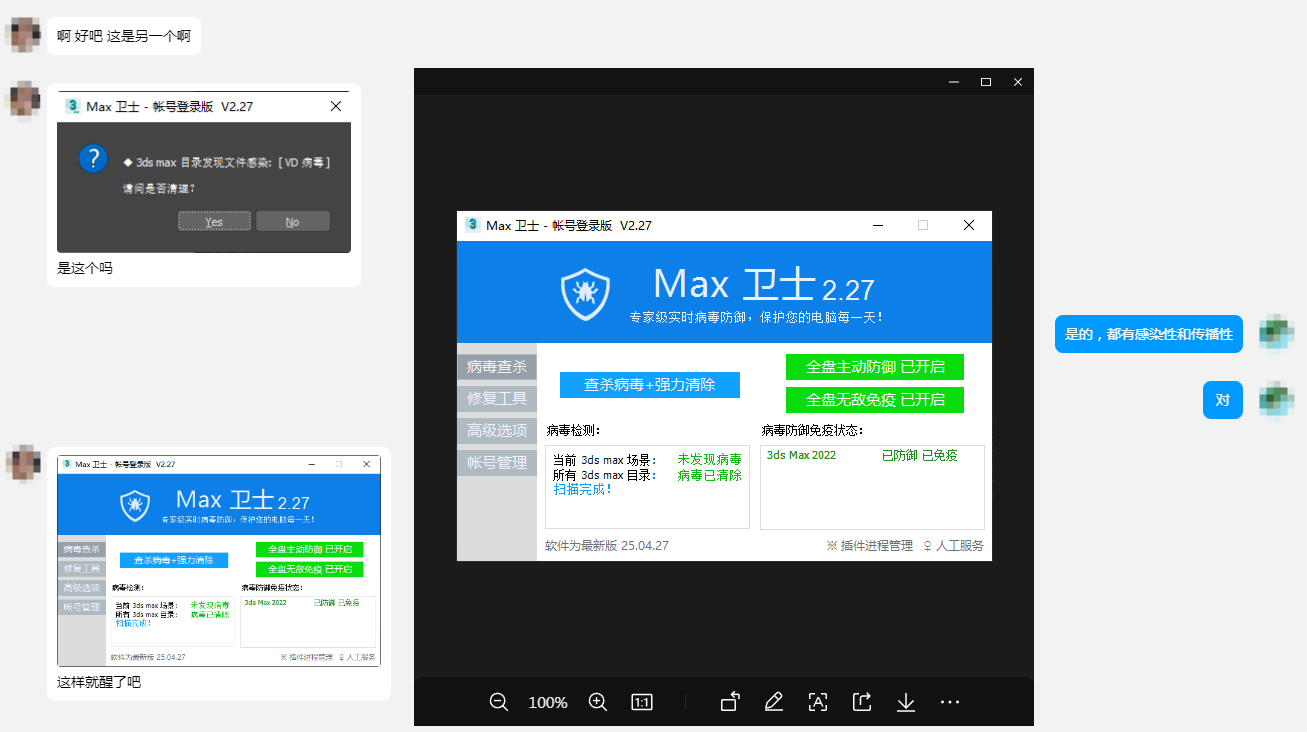The width and height of the screenshot is (1307, 732).
Task: Click the 扫描完成！ status text
Action: point(583,489)
